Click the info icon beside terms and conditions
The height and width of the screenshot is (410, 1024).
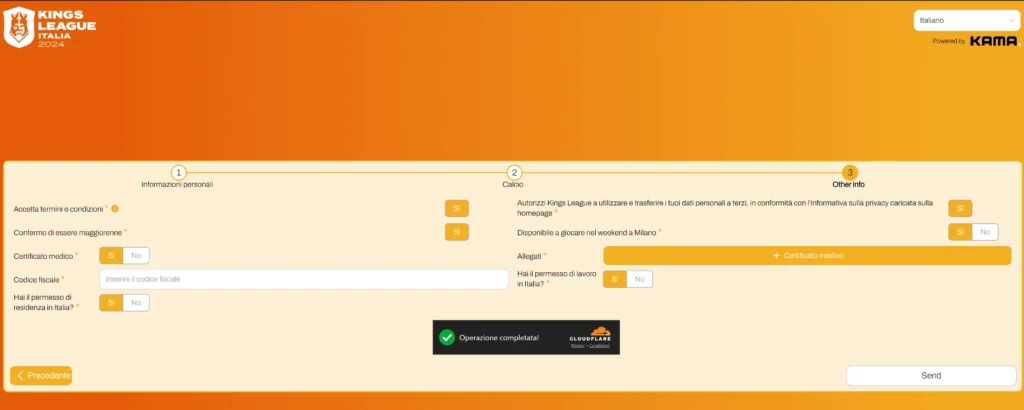pyautogui.click(x=115, y=208)
